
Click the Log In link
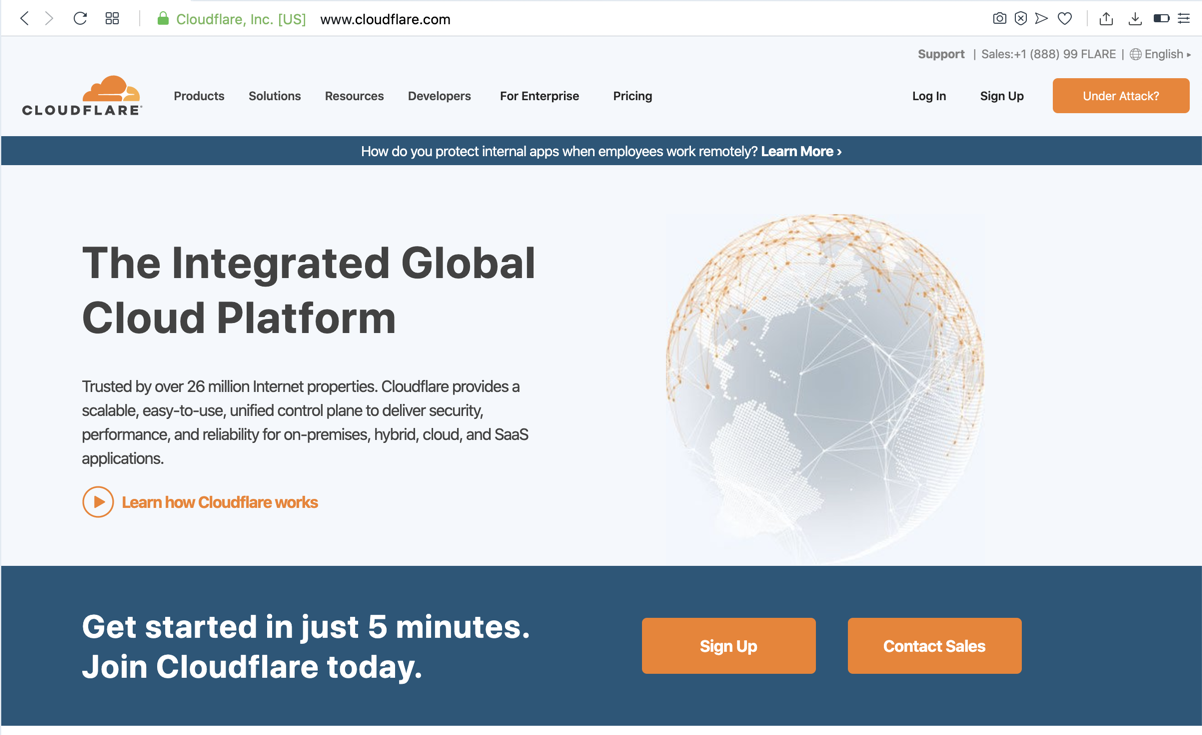[x=929, y=96]
